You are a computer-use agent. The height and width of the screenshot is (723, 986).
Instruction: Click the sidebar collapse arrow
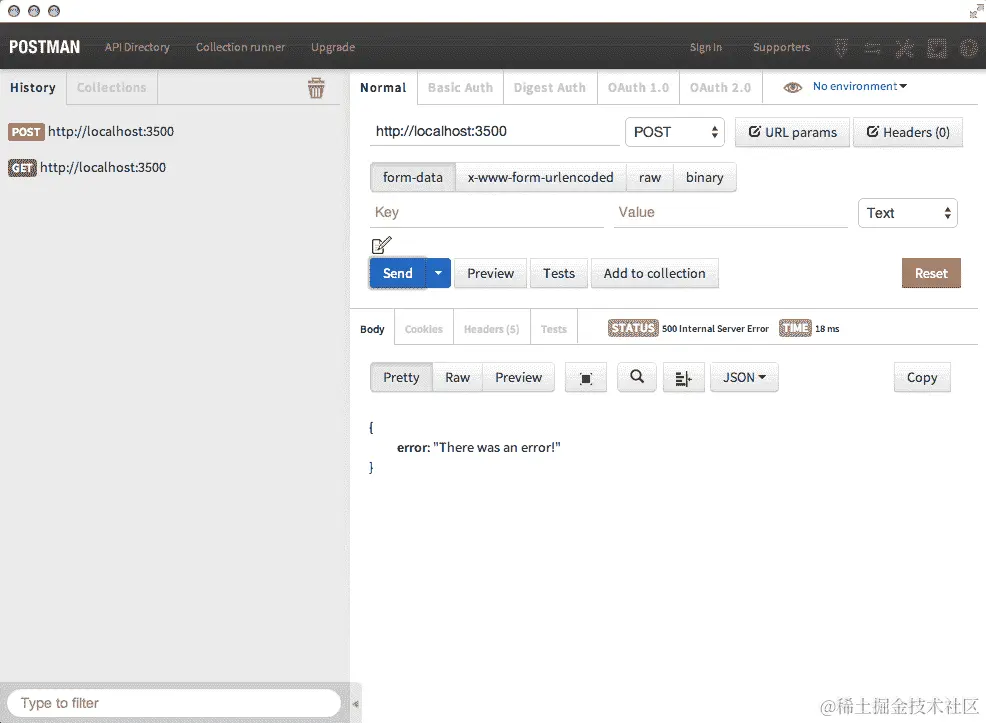point(355,704)
